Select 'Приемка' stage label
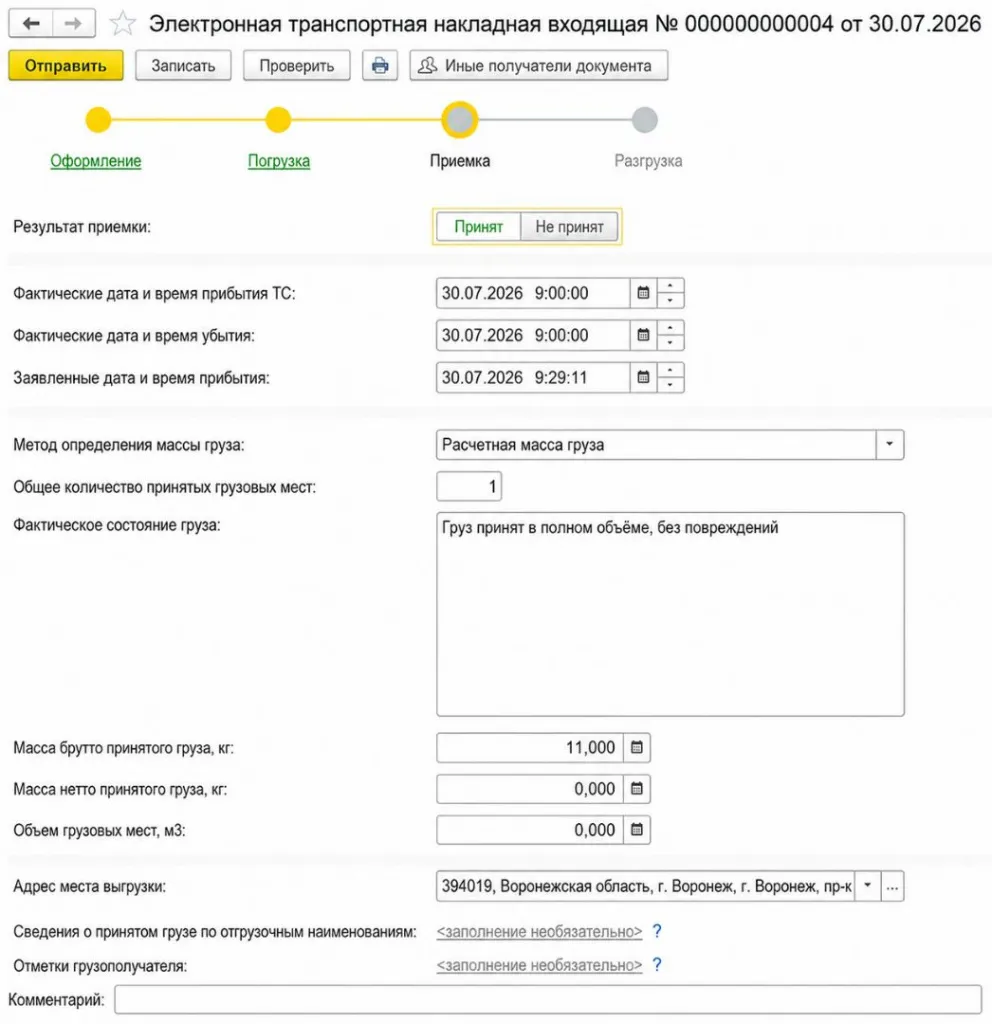This screenshot has height=1024, width=992. click(x=460, y=161)
